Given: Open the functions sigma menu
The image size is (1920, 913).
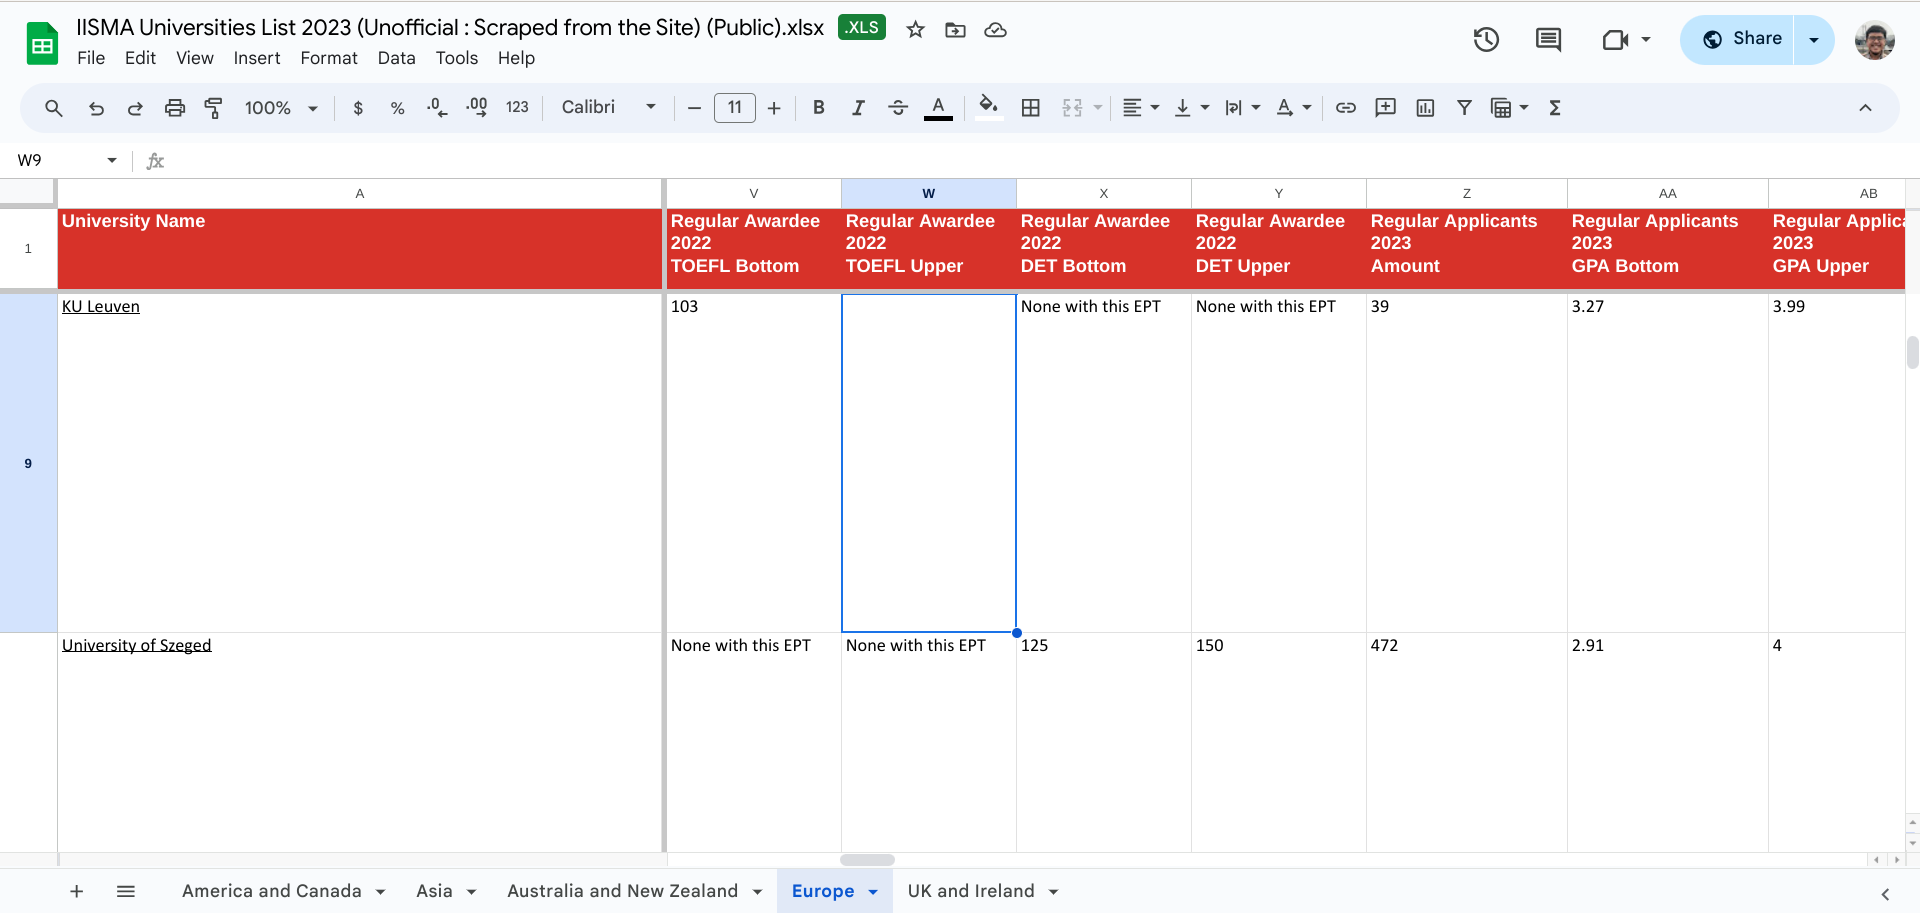Looking at the screenshot, I should [x=1555, y=108].
